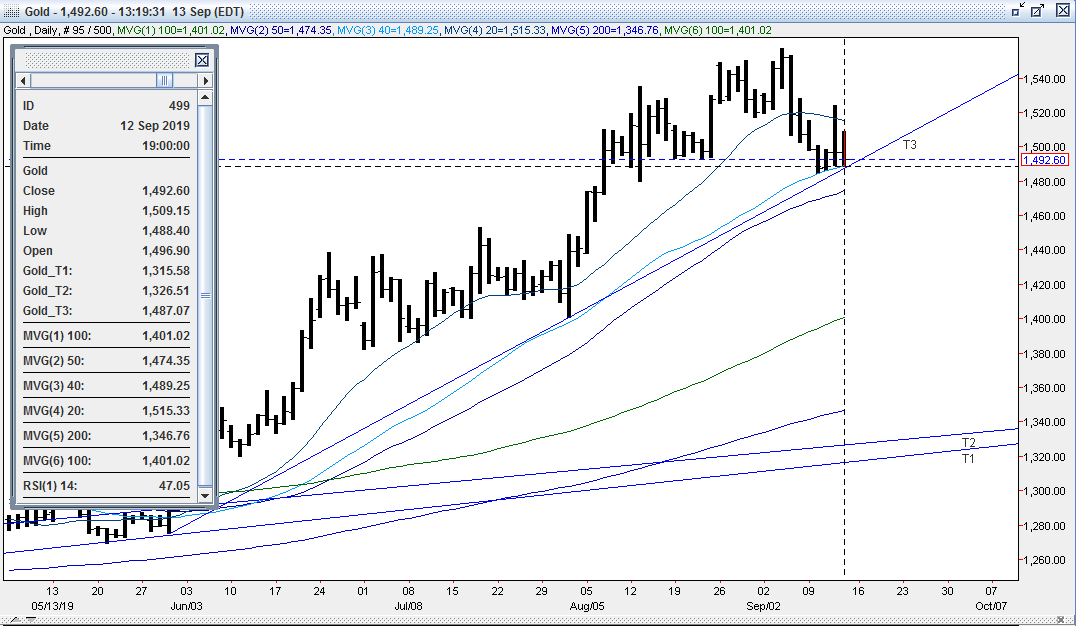This screenshot has width=1076, height=626.
Task: Click the 'MVG(1) 100:' row in data panel
Action: (106, 336)
